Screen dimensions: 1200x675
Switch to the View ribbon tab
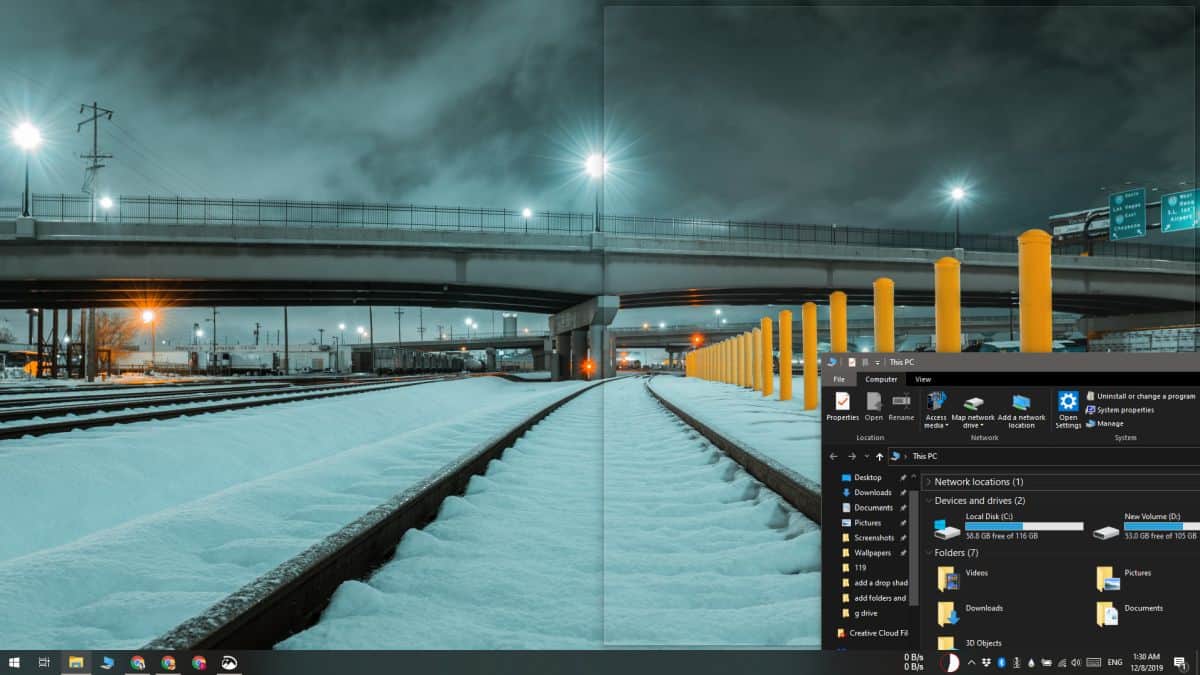(x=924, y=379)
